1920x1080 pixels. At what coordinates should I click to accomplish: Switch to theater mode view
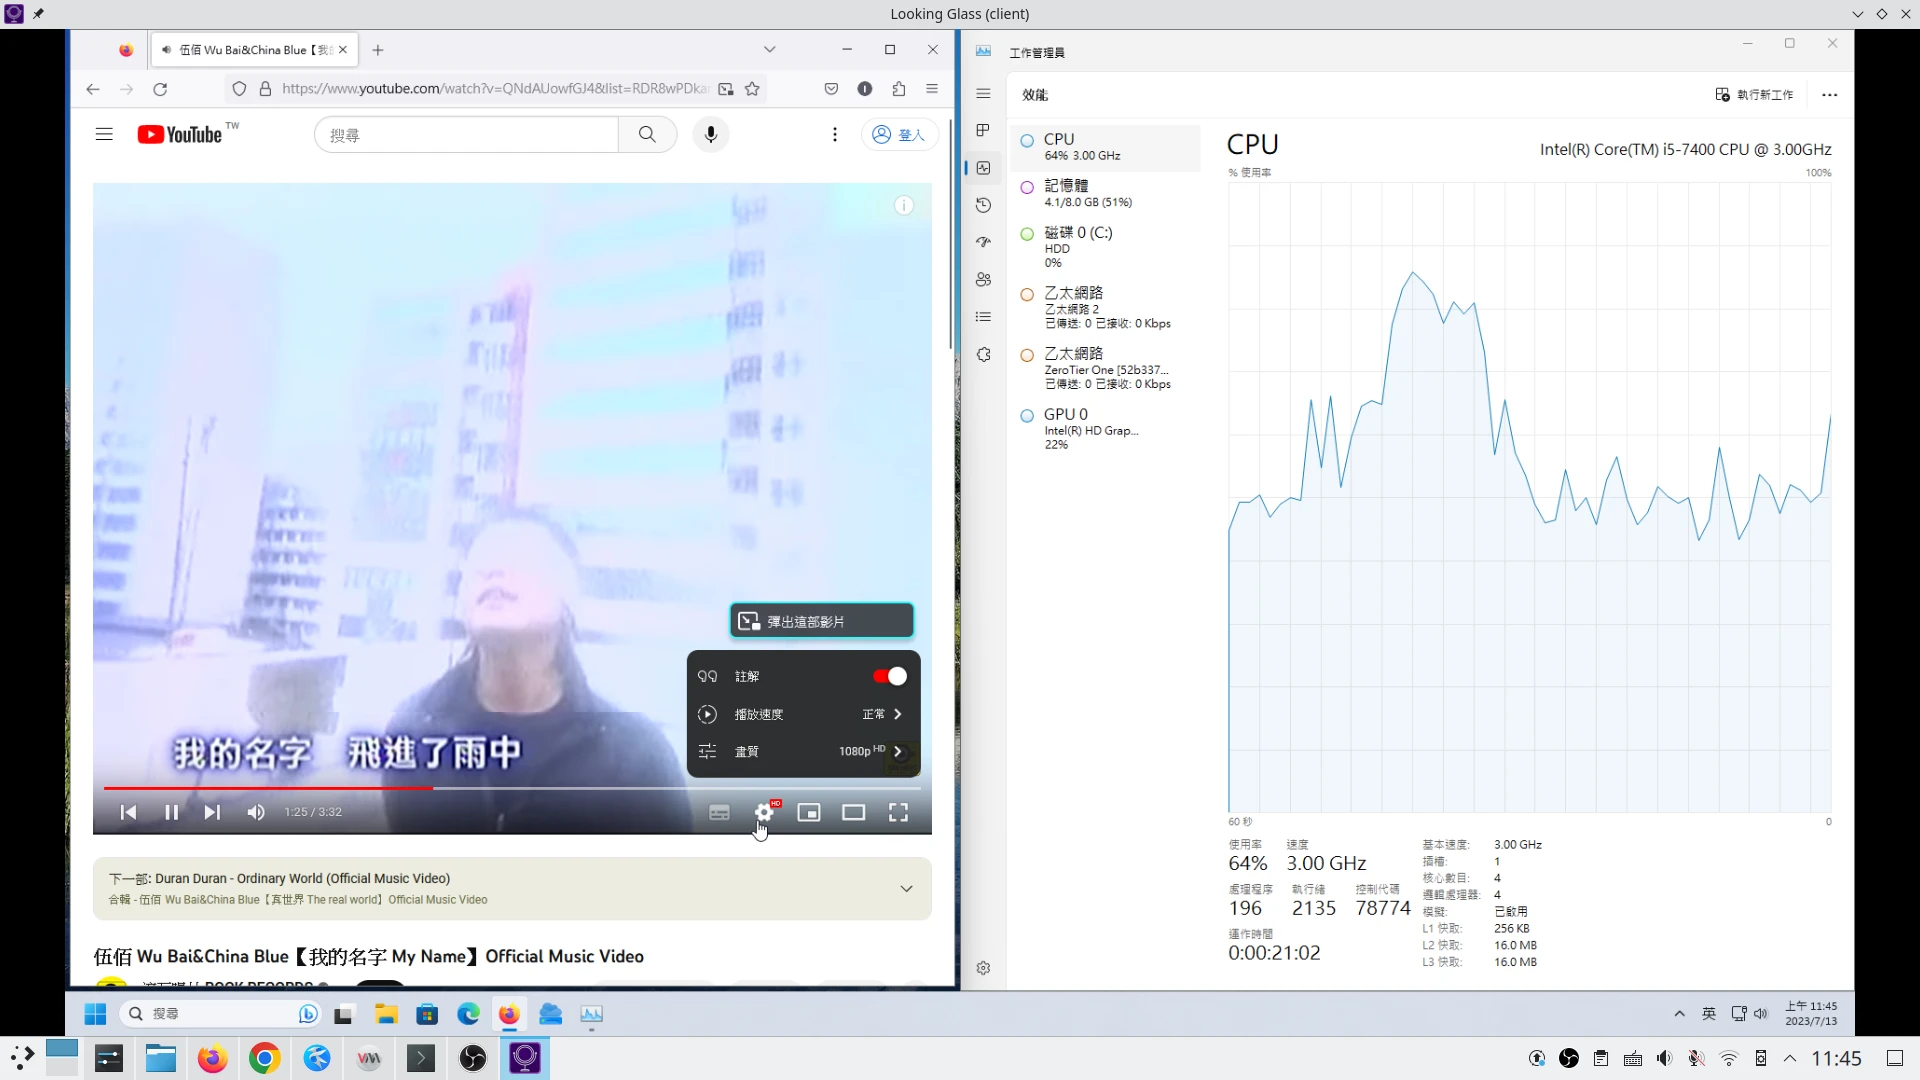(853, 812)
